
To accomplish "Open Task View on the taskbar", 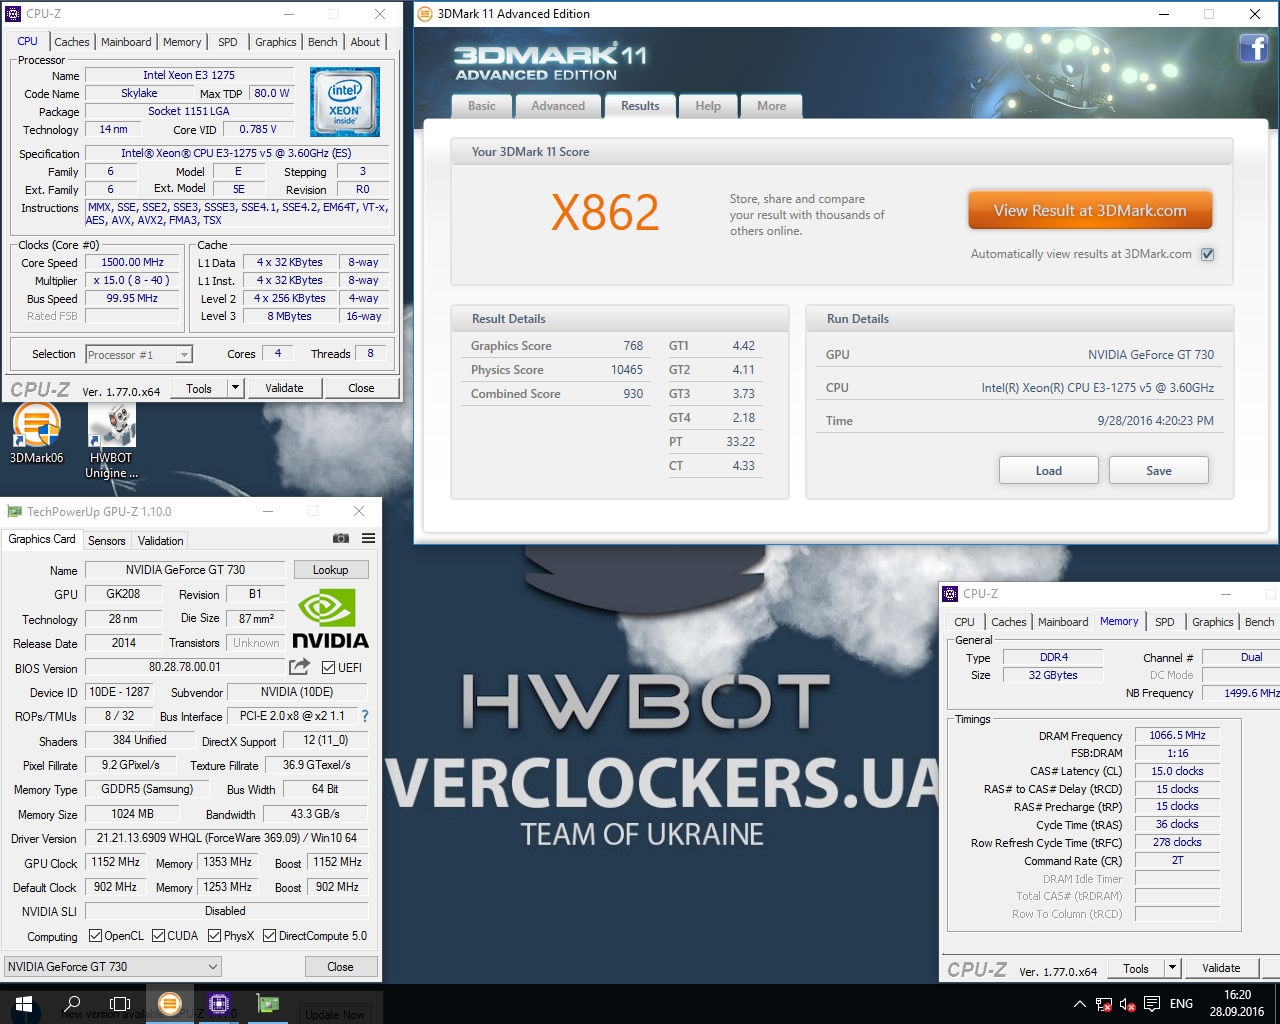I will click(120, 1004).
